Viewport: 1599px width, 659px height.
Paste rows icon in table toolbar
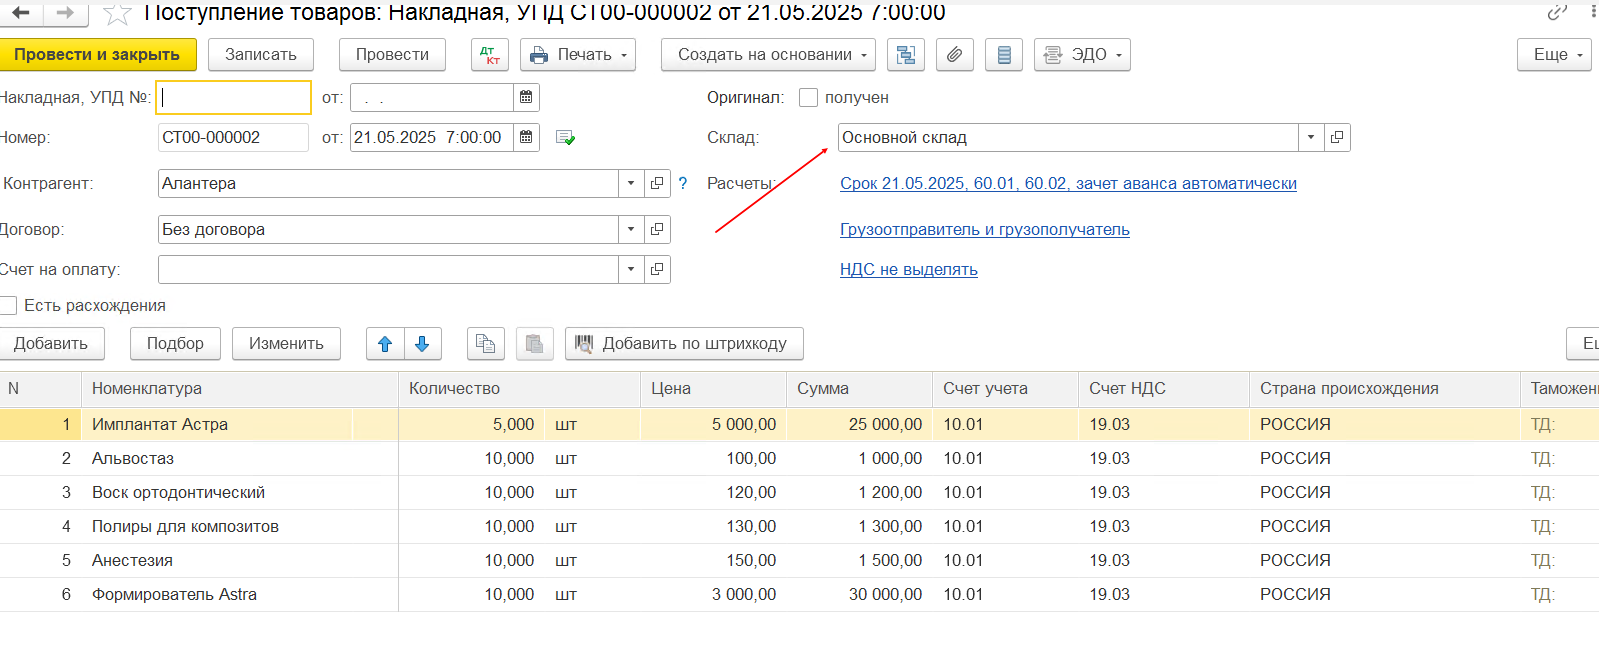click(x=535, y=343)
